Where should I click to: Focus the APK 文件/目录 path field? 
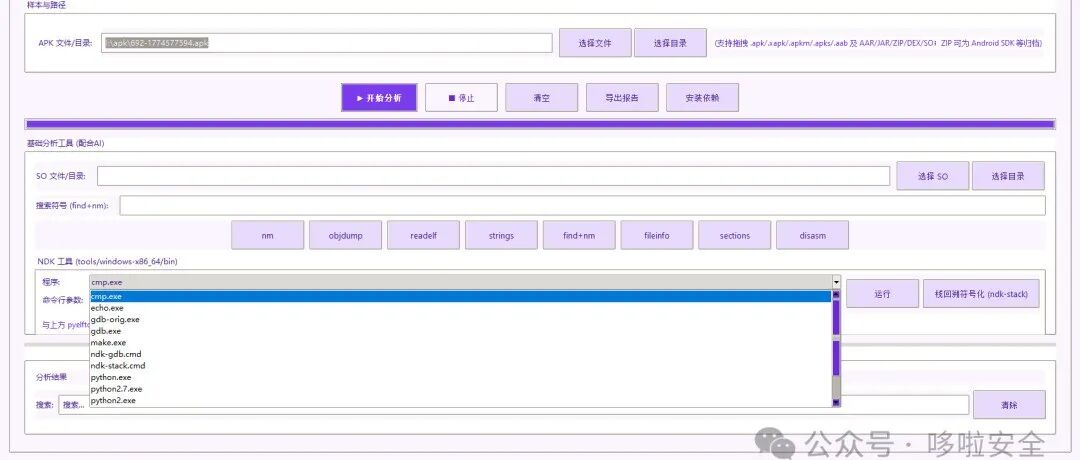click(326, 43)
